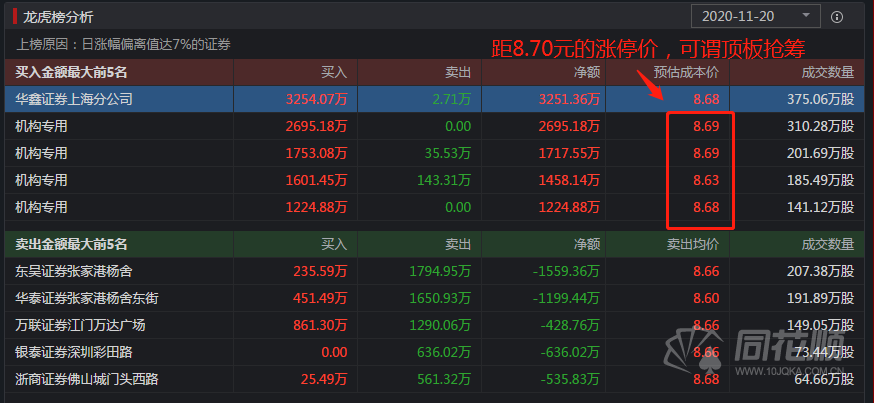Image resolution: width=874 pixels, height=403 pixels.
Task: Select sell amount 2.71万
Action: [451, 99]
